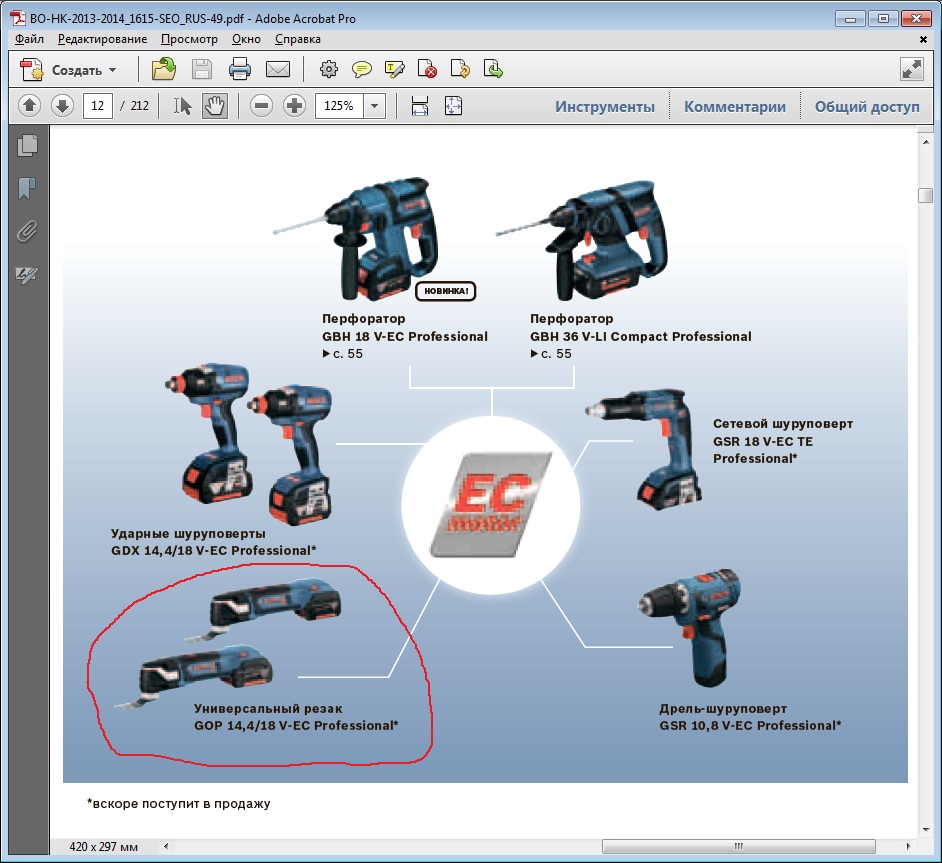Minimize the Acrobat window
Screen dimensions: 942x863
(850, 19)
